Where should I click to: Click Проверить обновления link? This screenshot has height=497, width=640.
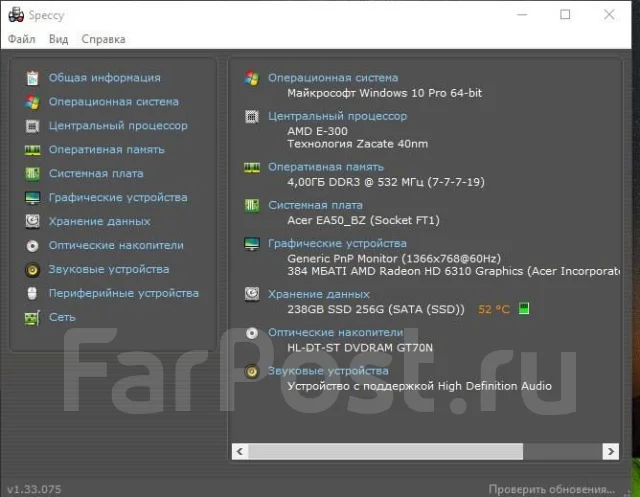551,488
